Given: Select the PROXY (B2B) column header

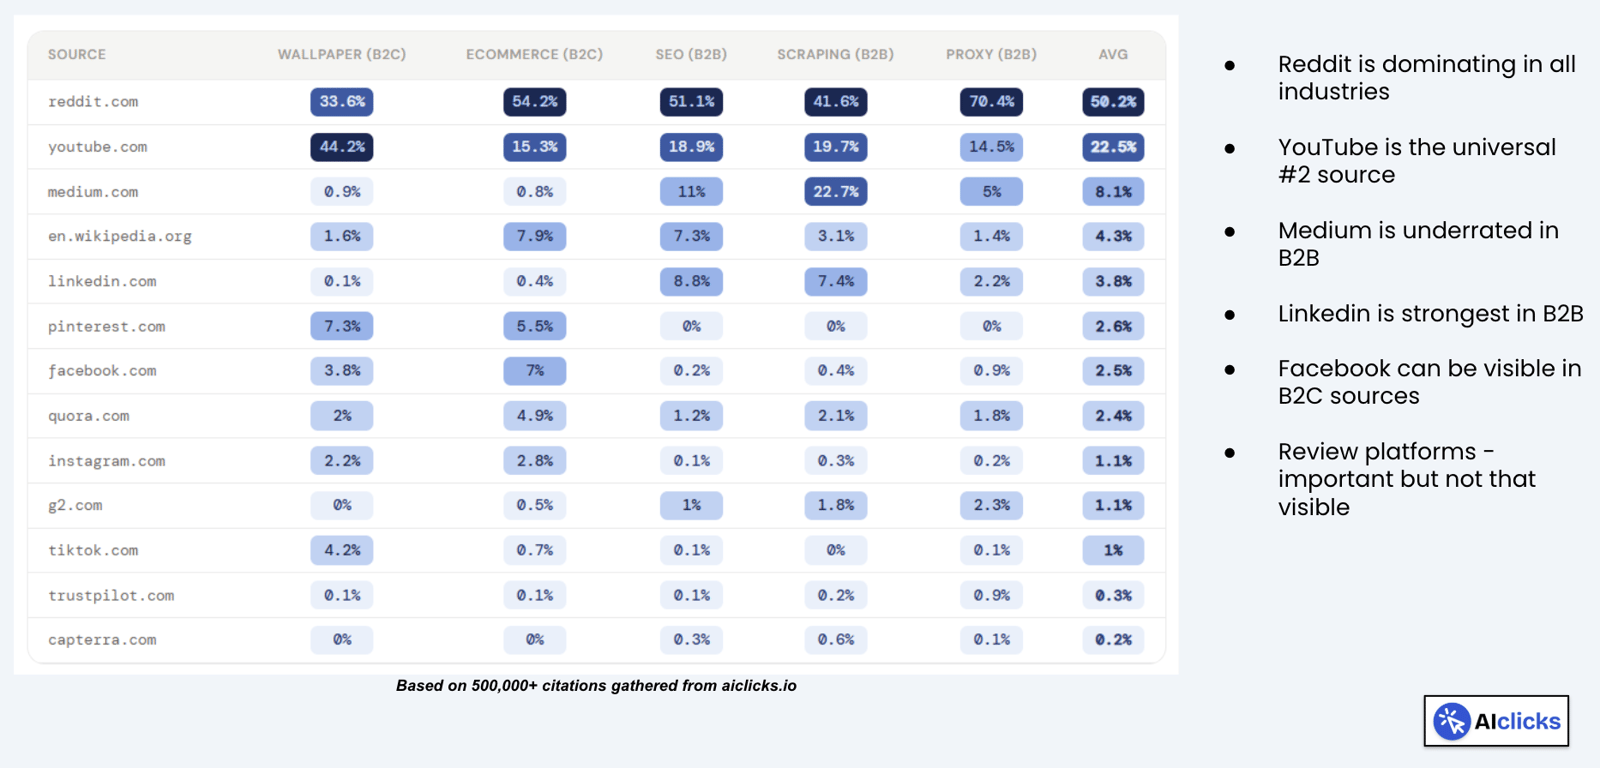Looking at the screenshot, I should pyautogui.click(x=991, y=55).
